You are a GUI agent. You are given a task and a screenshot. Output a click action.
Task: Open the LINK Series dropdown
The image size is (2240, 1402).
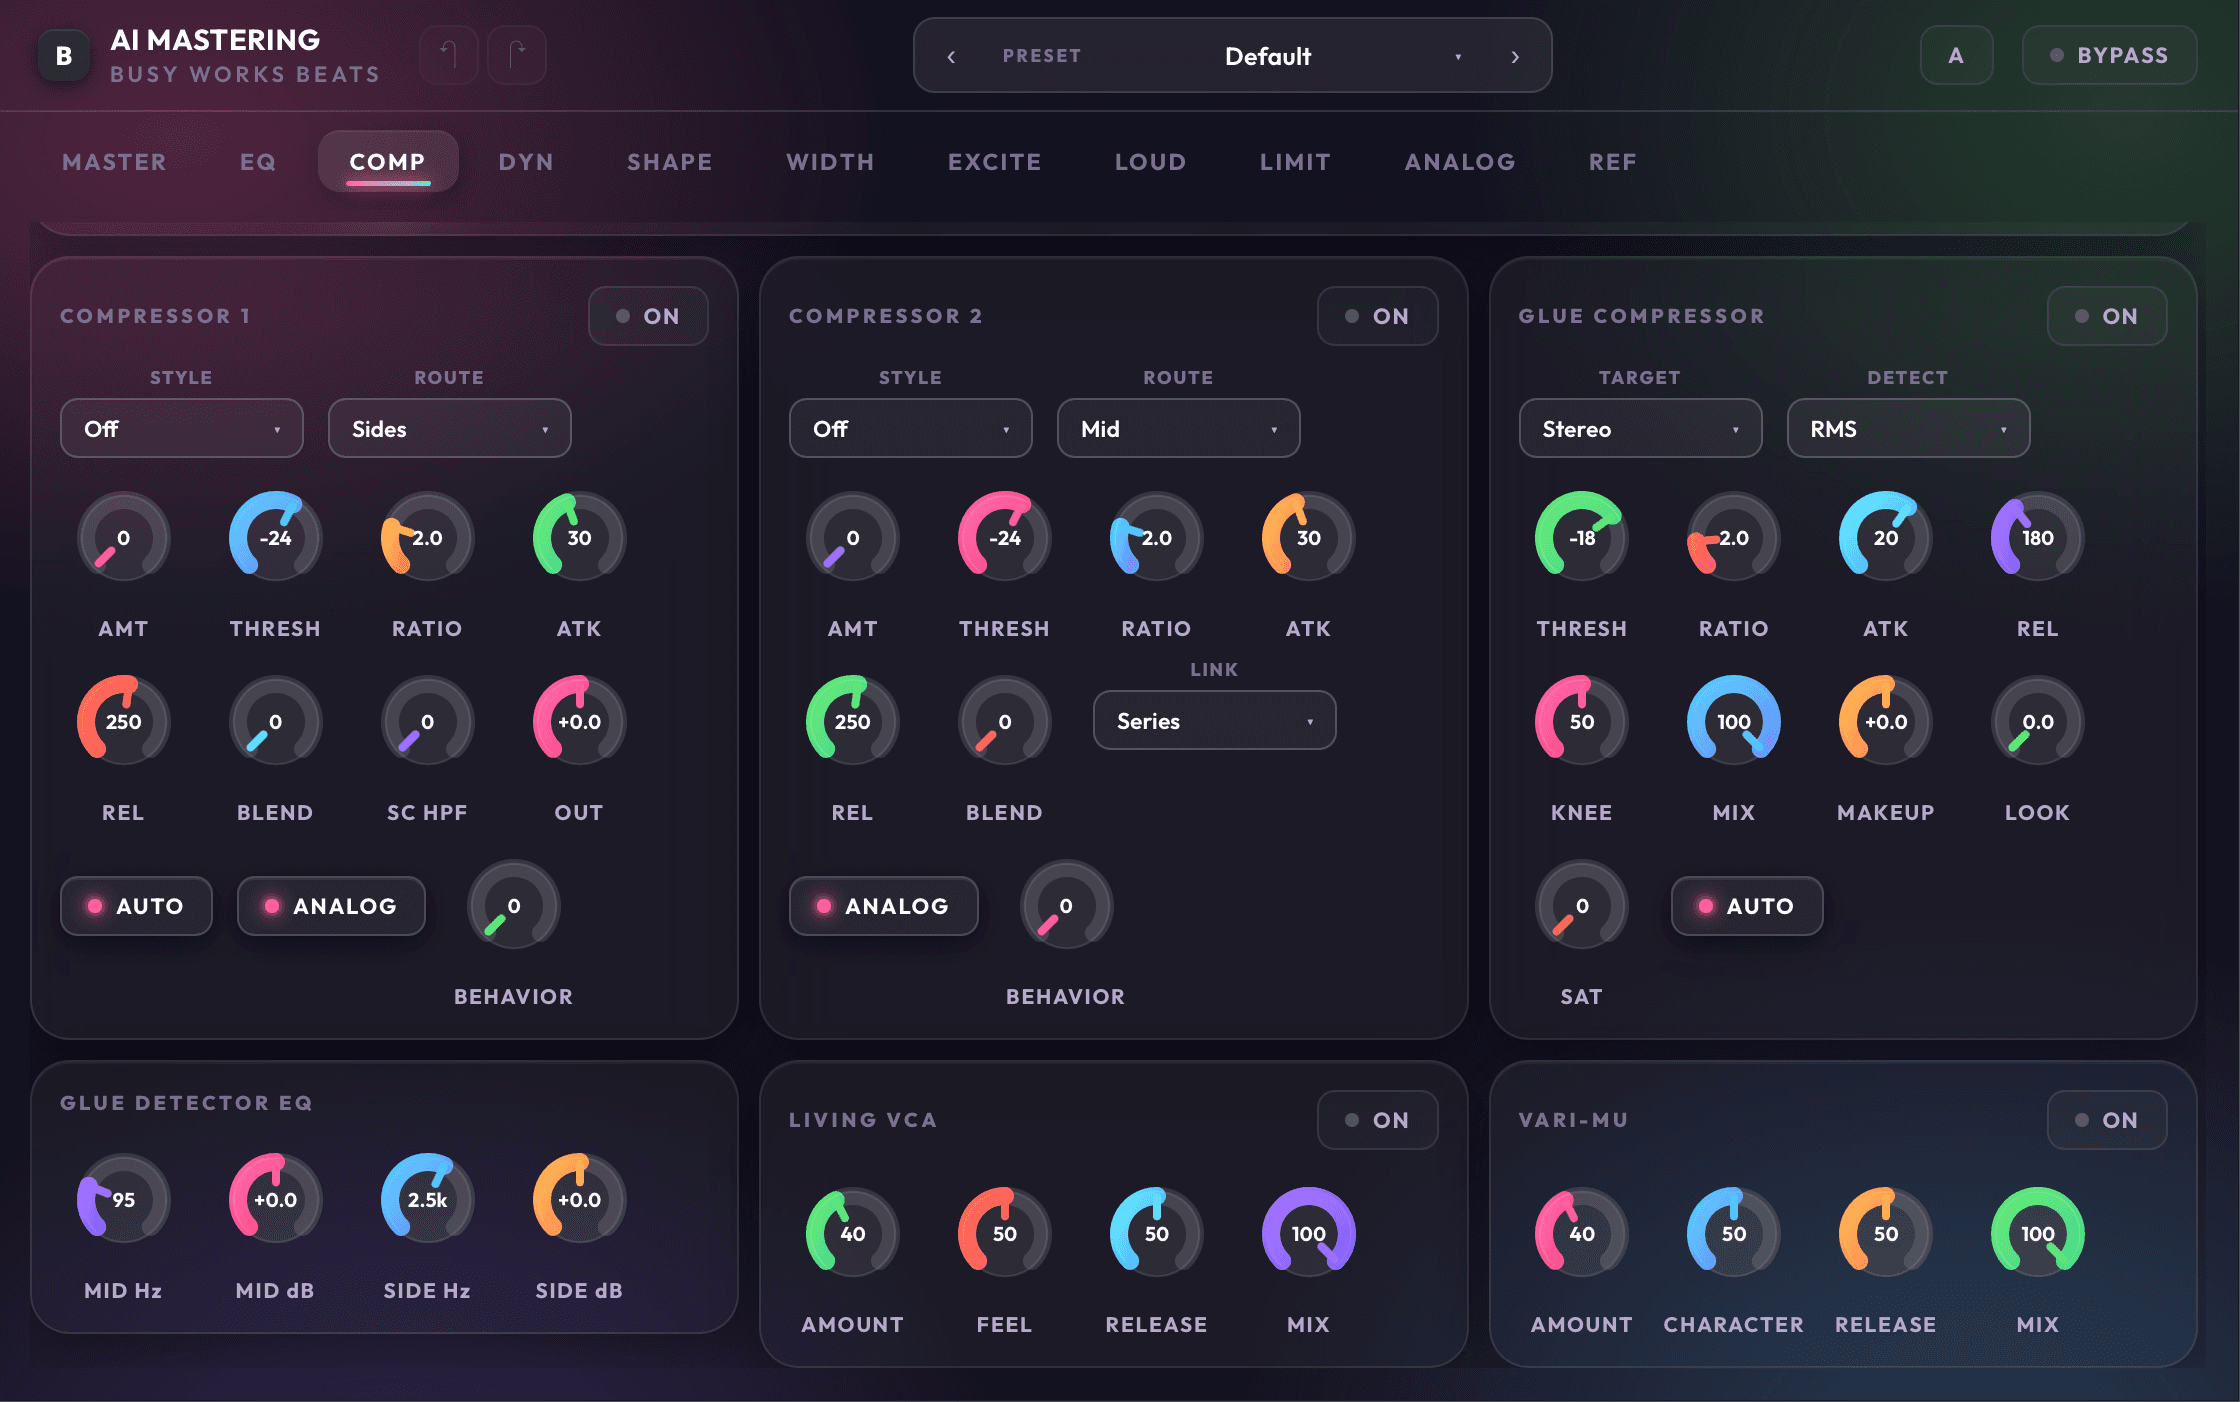pos(1215,720)
